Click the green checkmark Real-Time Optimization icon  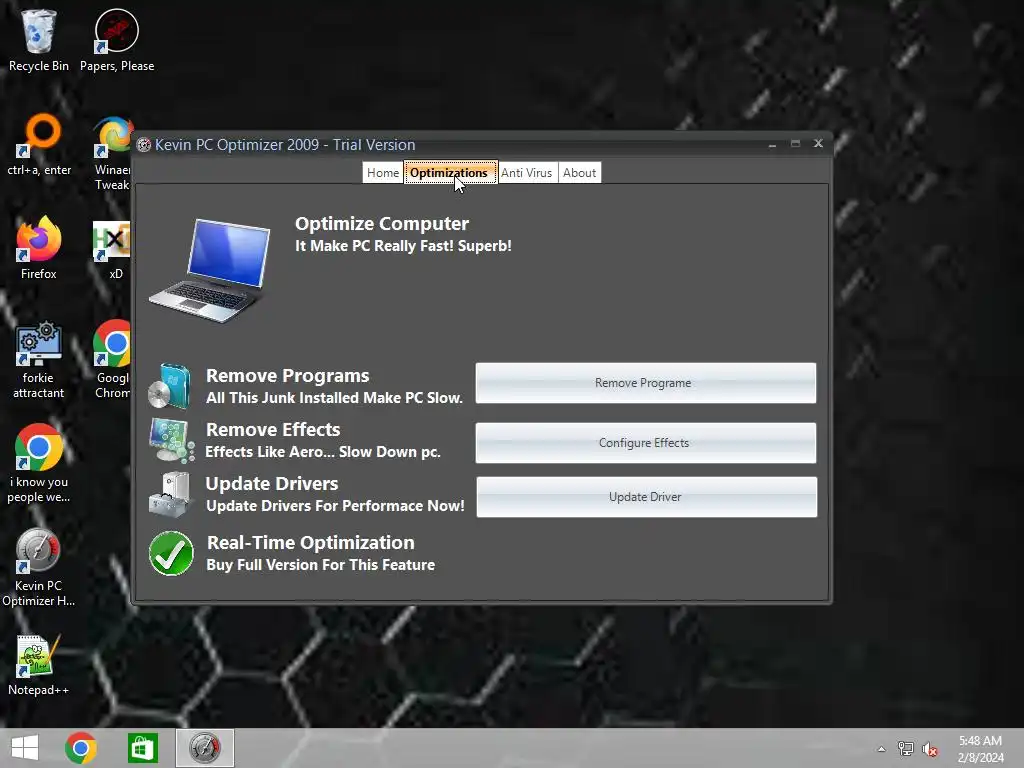171,553
